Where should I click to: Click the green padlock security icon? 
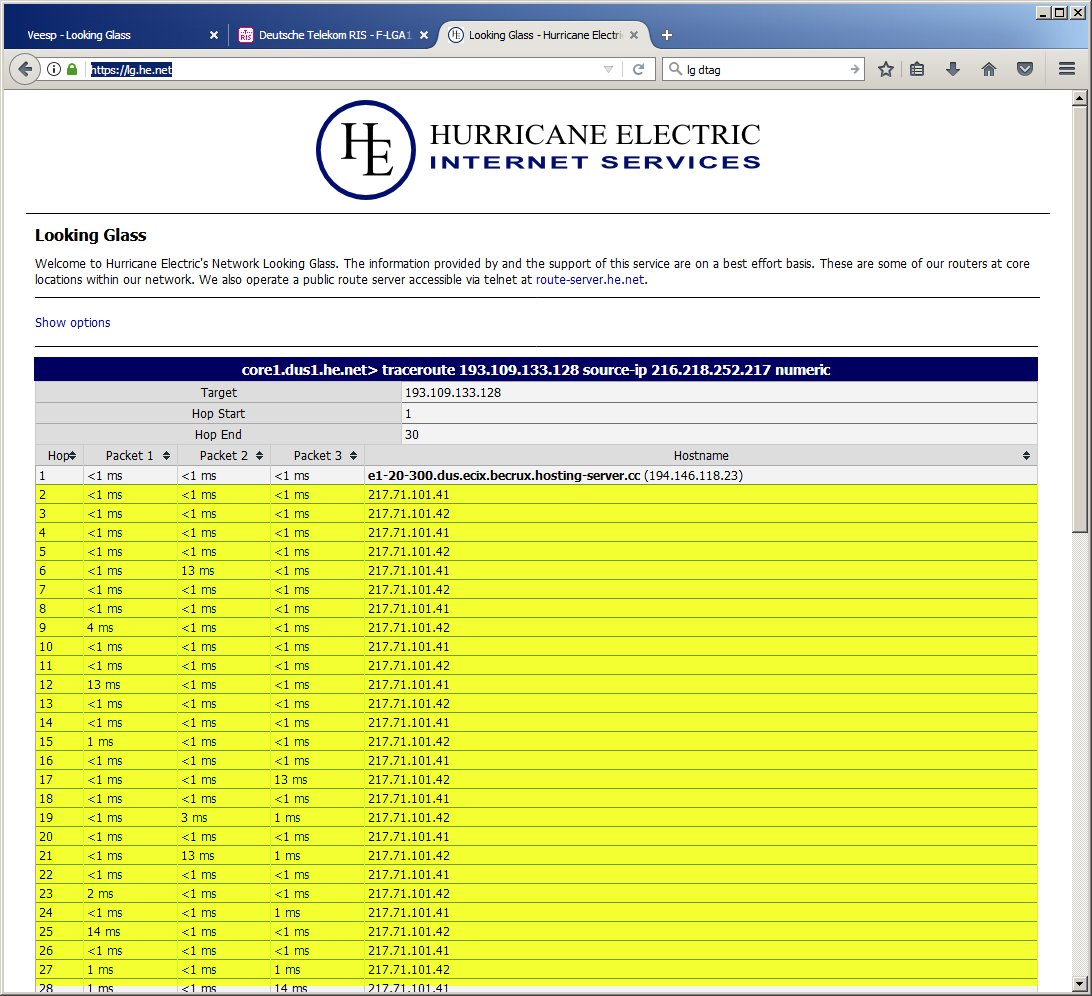[72, 69]
